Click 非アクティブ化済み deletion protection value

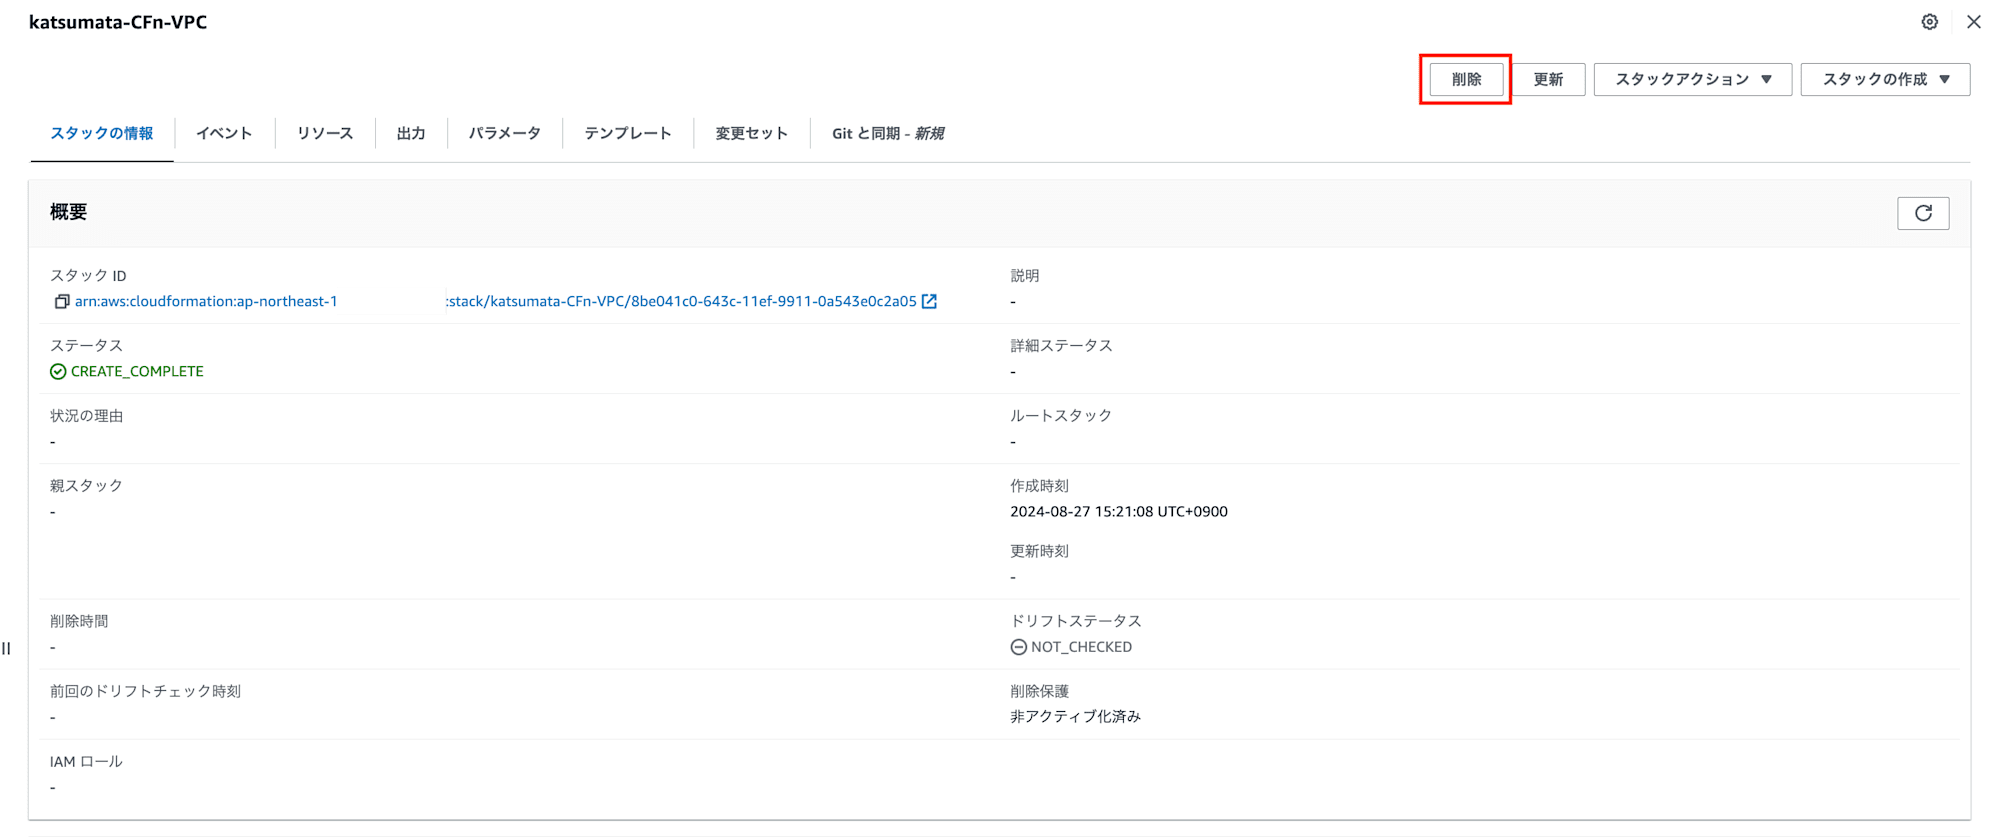coord(1075,716)
